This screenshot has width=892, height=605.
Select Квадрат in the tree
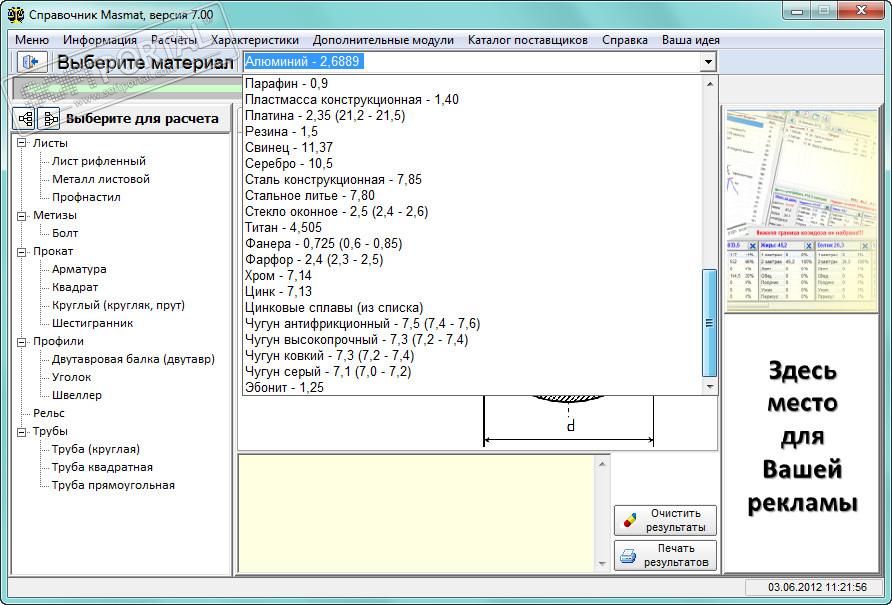pos(75,287)
